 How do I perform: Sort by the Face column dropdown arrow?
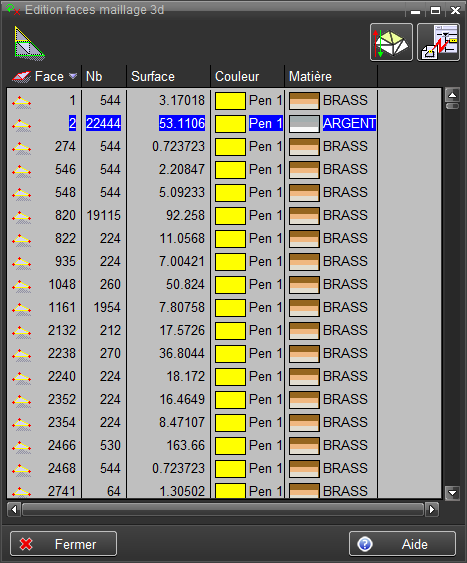click(x=73, y=76)
